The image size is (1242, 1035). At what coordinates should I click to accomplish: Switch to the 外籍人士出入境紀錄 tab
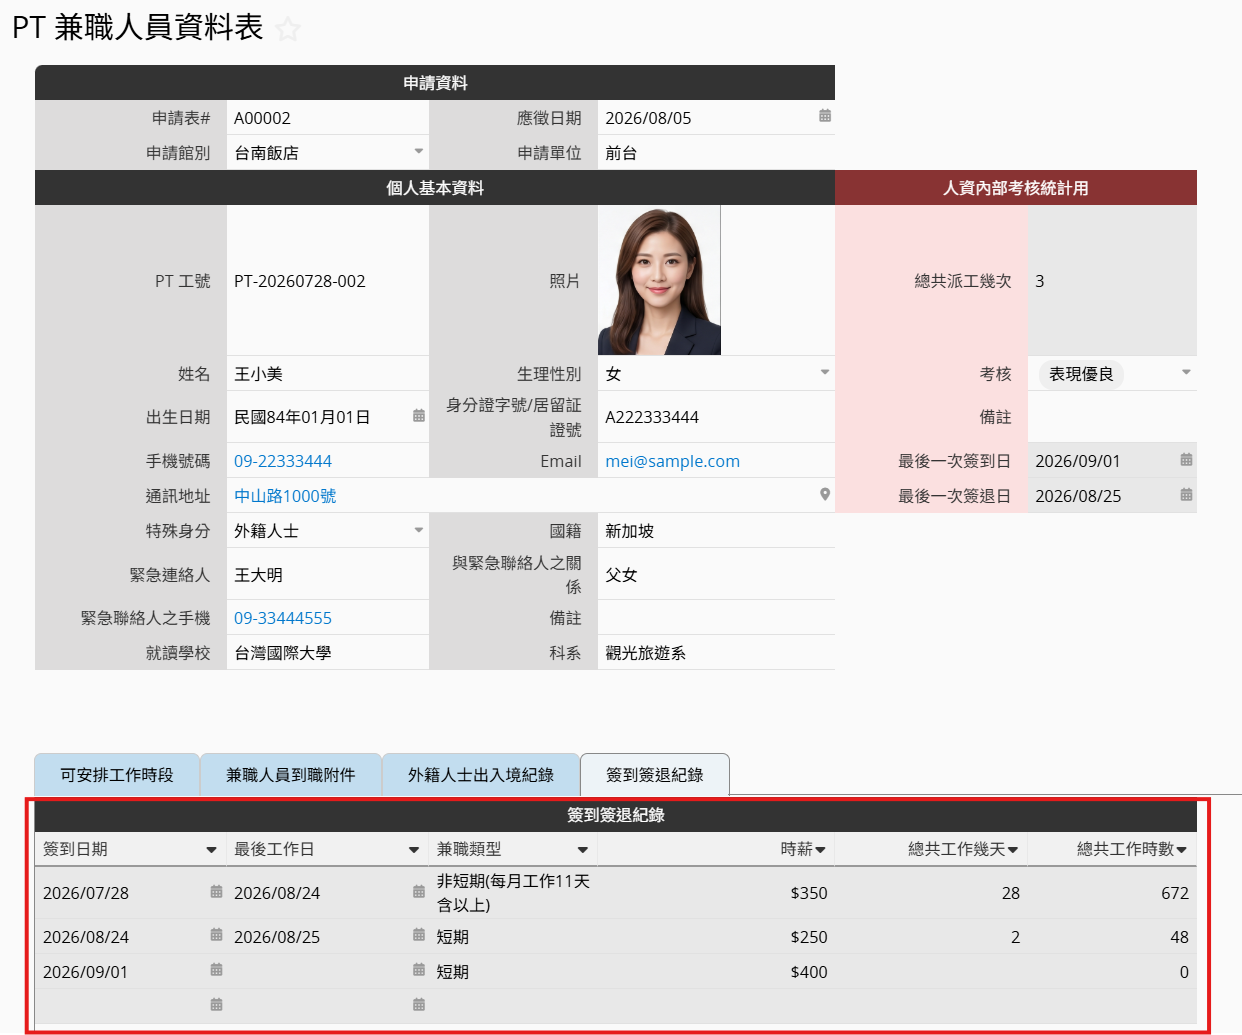(x=481, y=775)
